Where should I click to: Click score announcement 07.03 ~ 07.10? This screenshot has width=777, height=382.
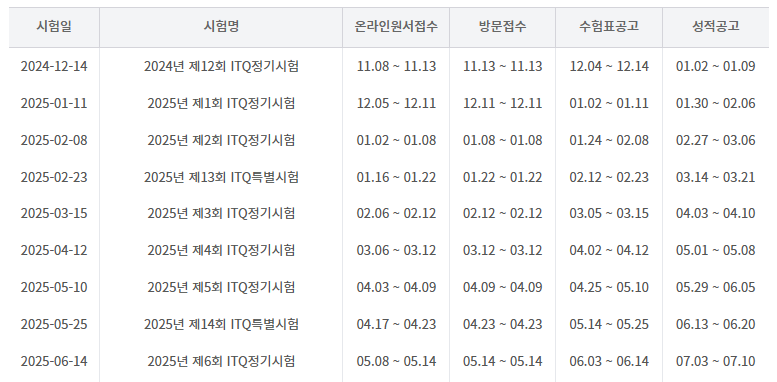tap(716, 361)
